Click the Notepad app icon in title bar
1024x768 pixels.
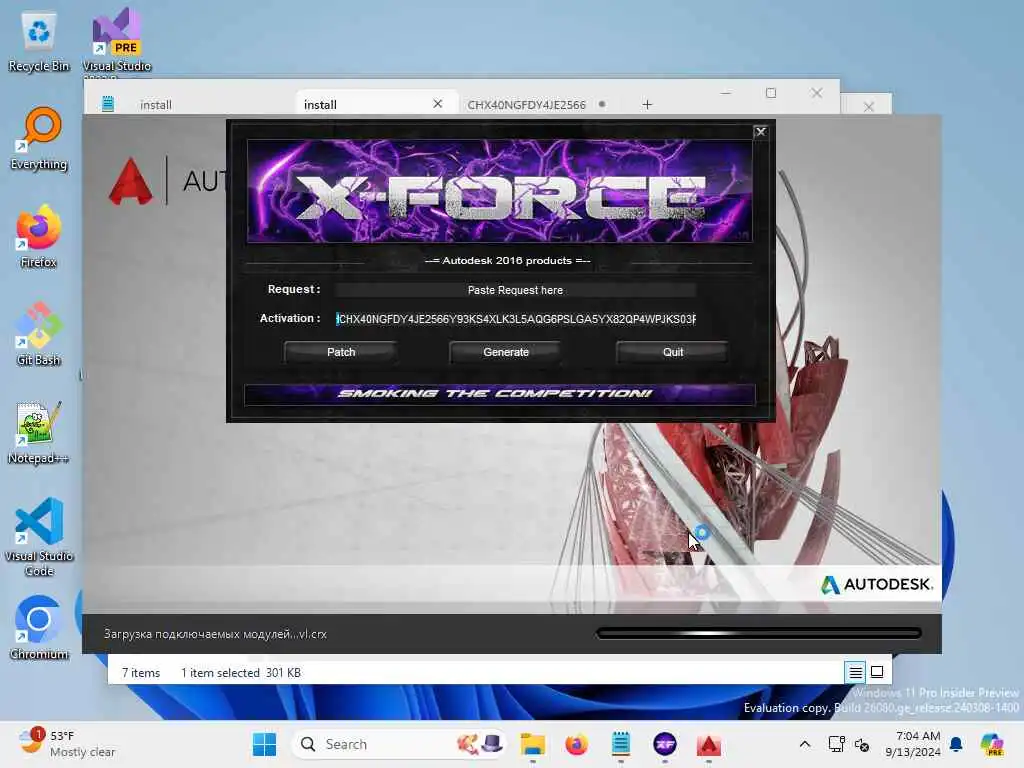(x=108, y=104)
